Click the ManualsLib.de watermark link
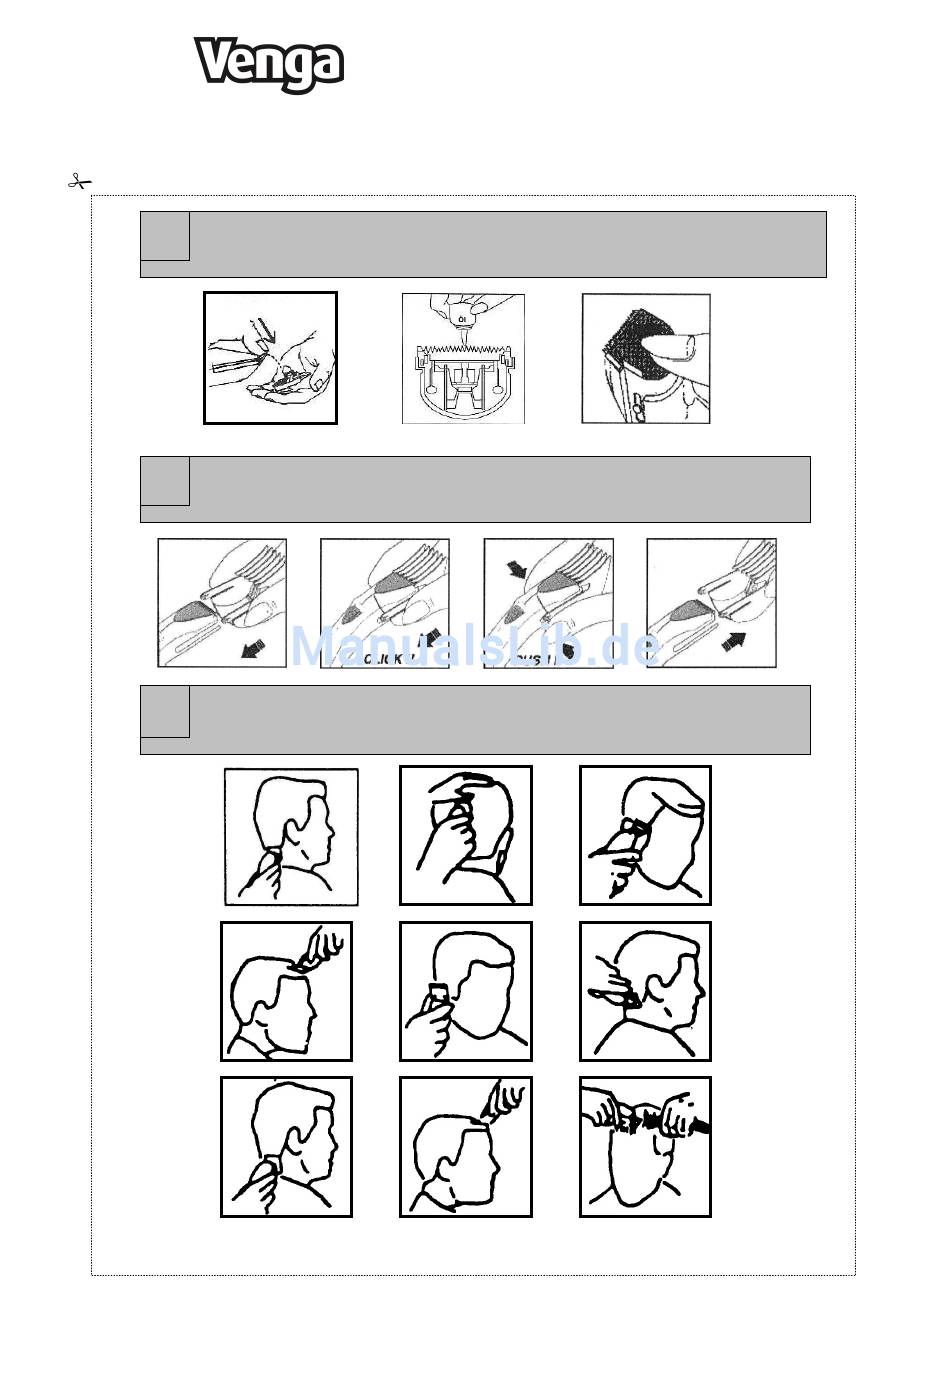 click(x=476, y=646)
